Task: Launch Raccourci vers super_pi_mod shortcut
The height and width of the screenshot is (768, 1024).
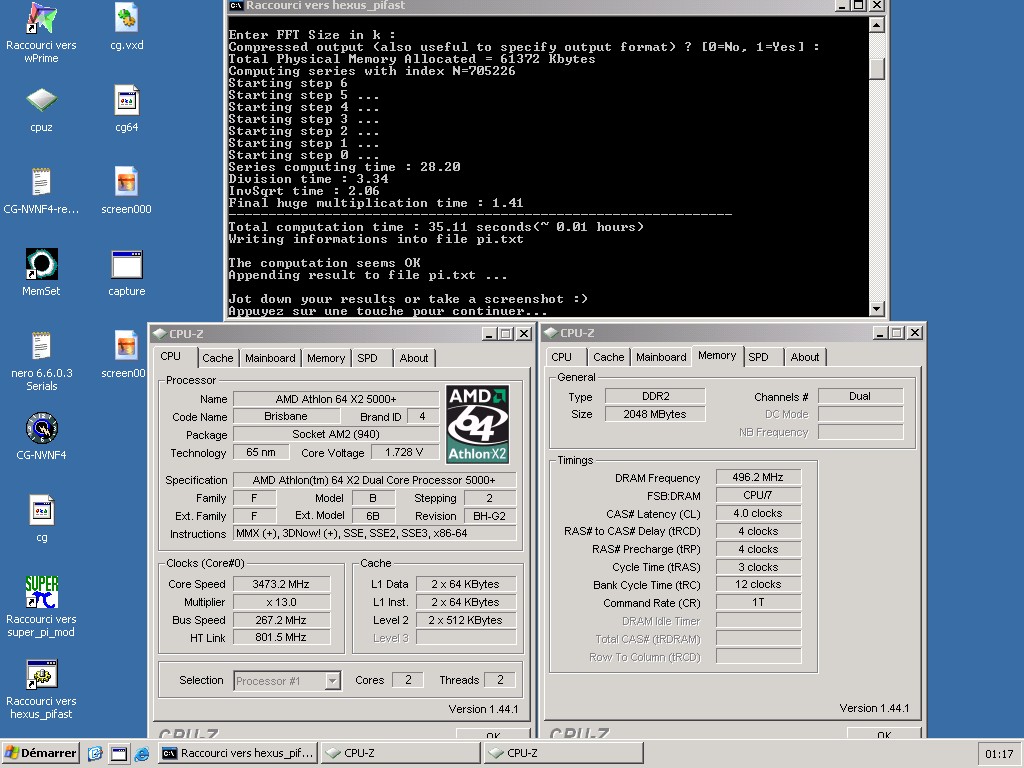Action: [x=41, y=592]
